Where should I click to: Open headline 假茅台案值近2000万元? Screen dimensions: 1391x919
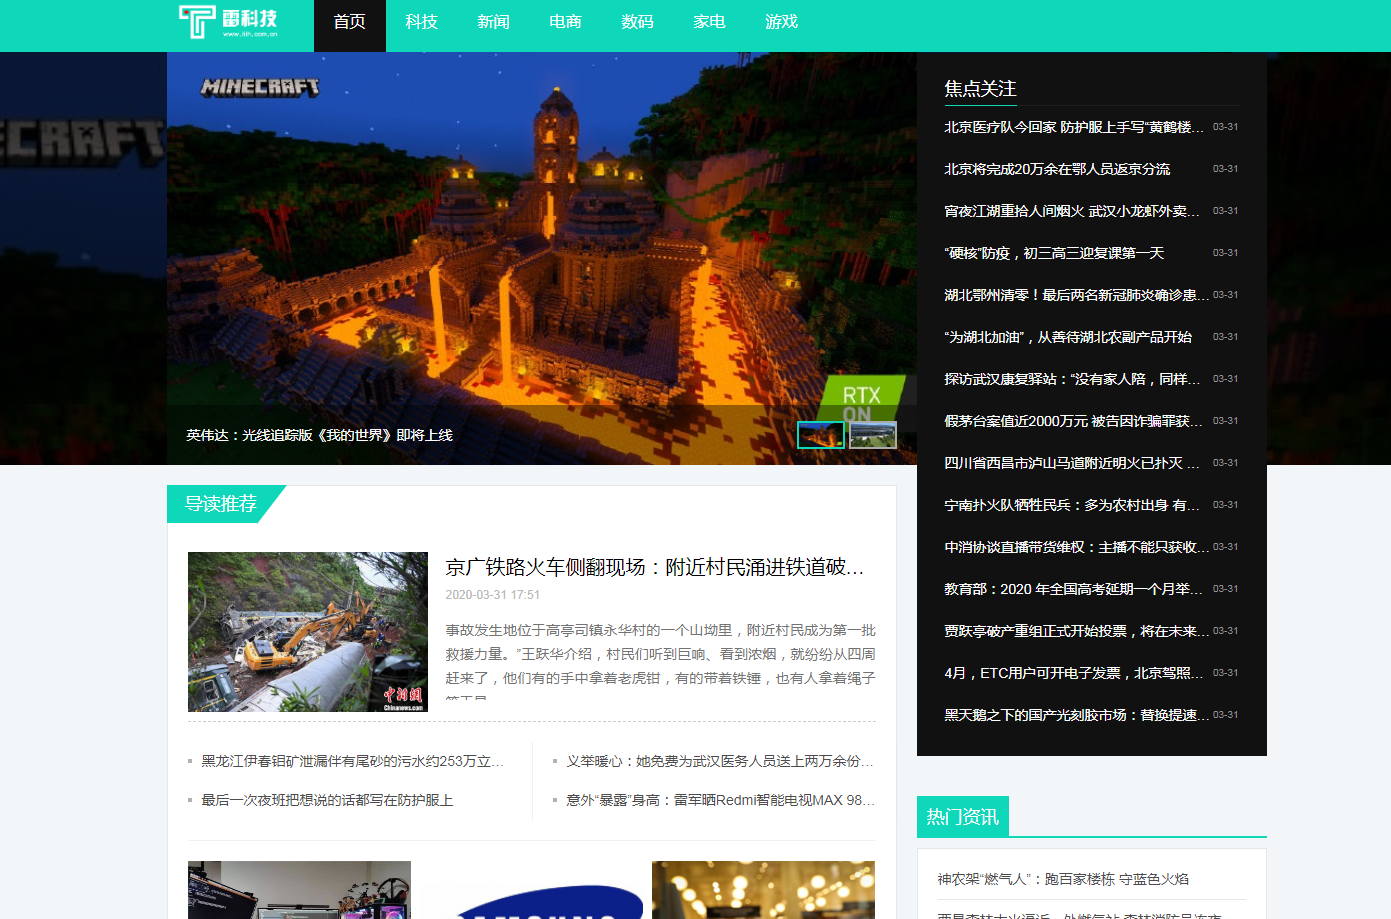click(x=1074, y=421)
